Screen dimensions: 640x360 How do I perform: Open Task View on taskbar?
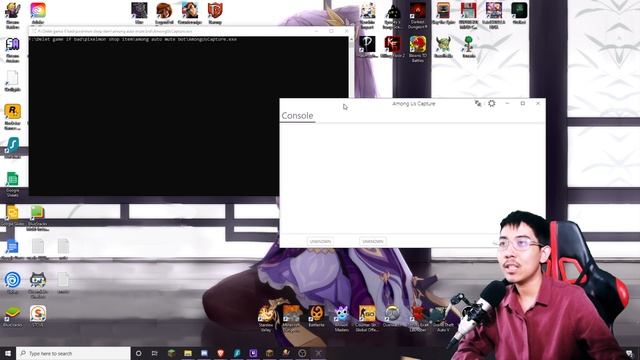tap(155, 353)
